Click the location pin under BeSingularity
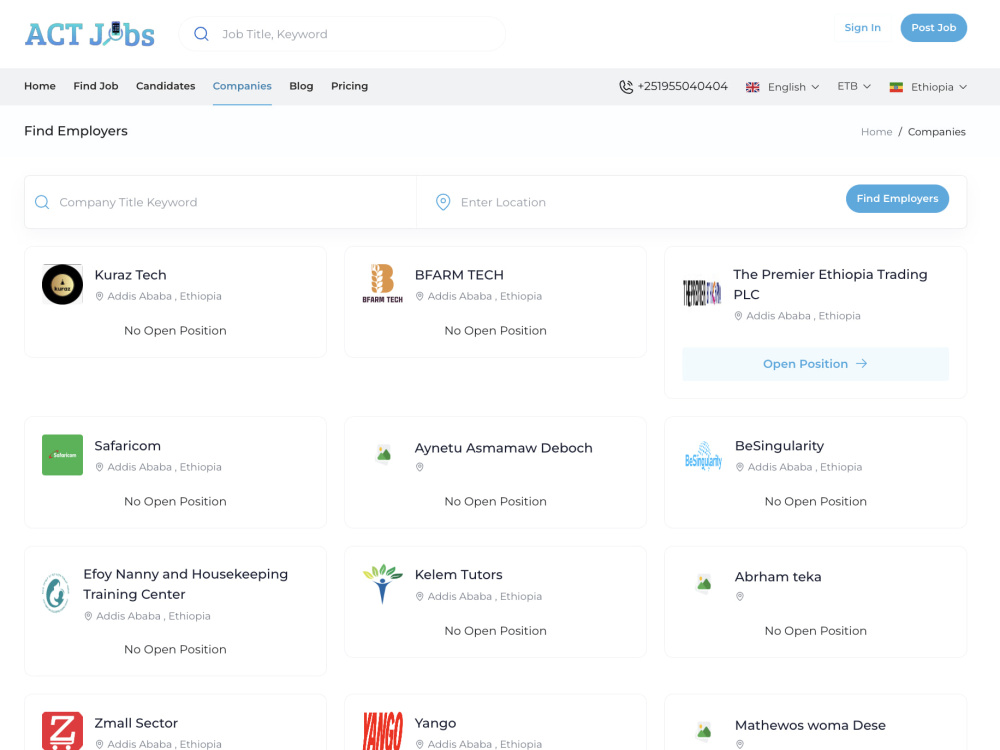 [x=740, y=467]
